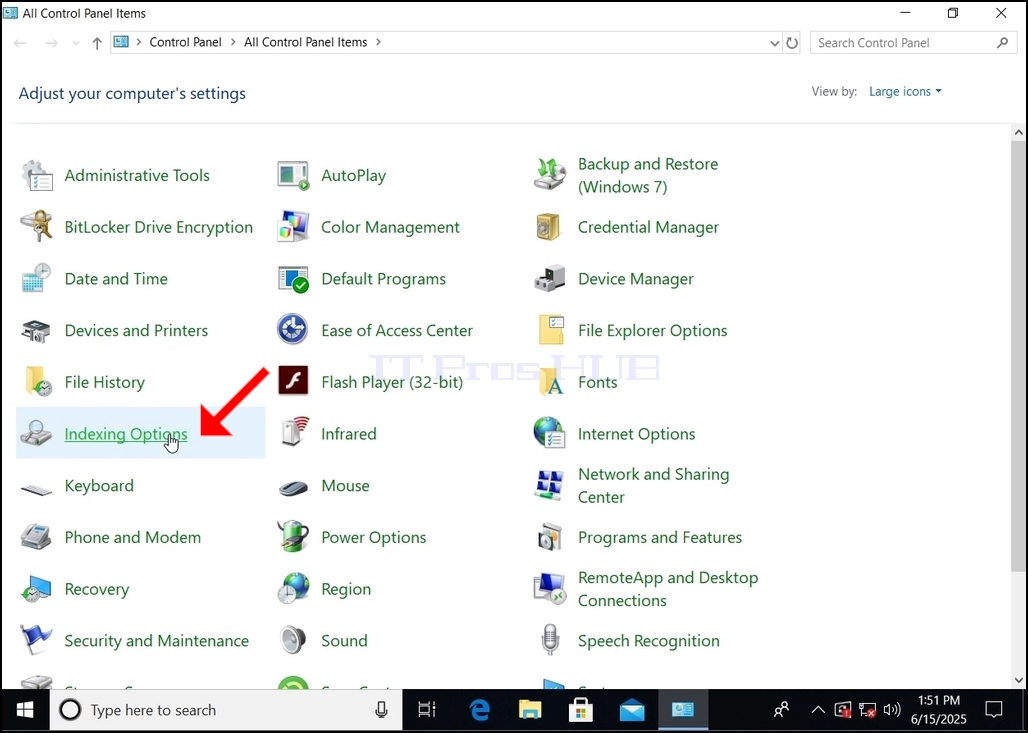Viewport: 1028px width, 733px height.
Task: Click the Internet Options link
Action: 637,433
